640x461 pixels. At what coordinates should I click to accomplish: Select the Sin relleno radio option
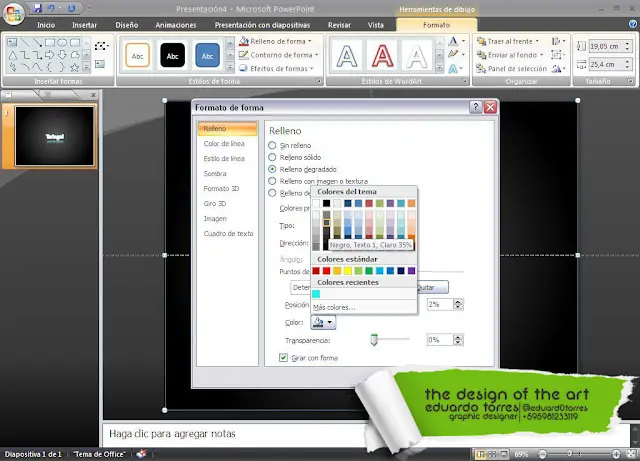272,145
